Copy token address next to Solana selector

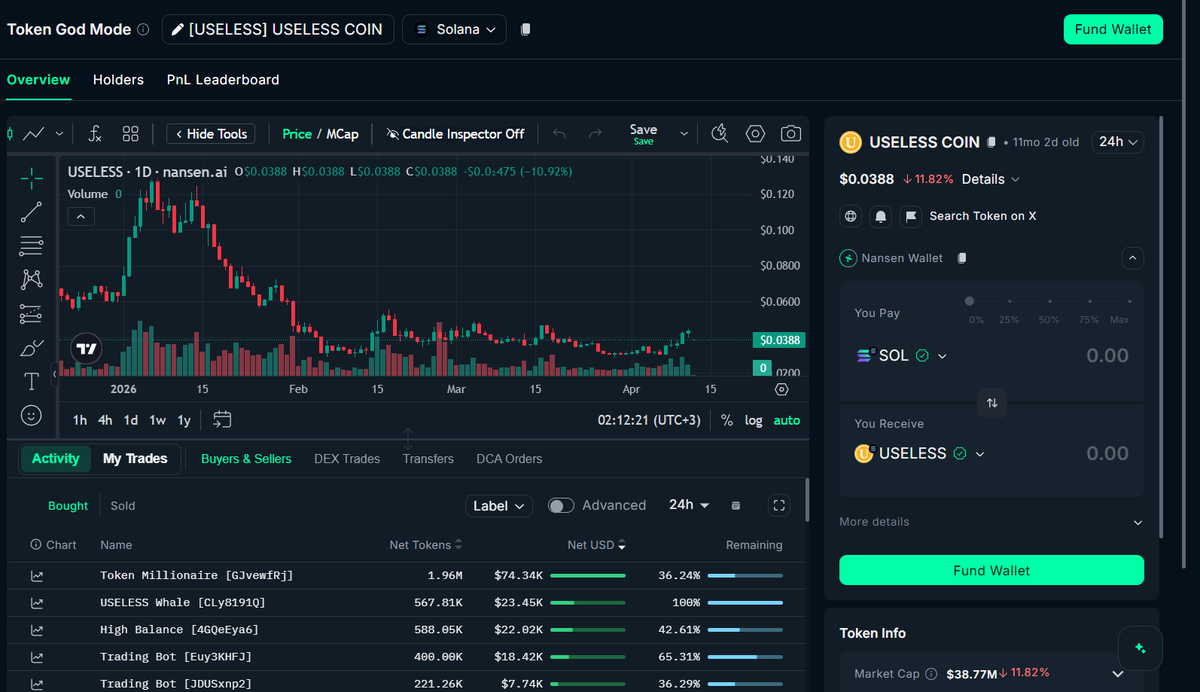526,30
